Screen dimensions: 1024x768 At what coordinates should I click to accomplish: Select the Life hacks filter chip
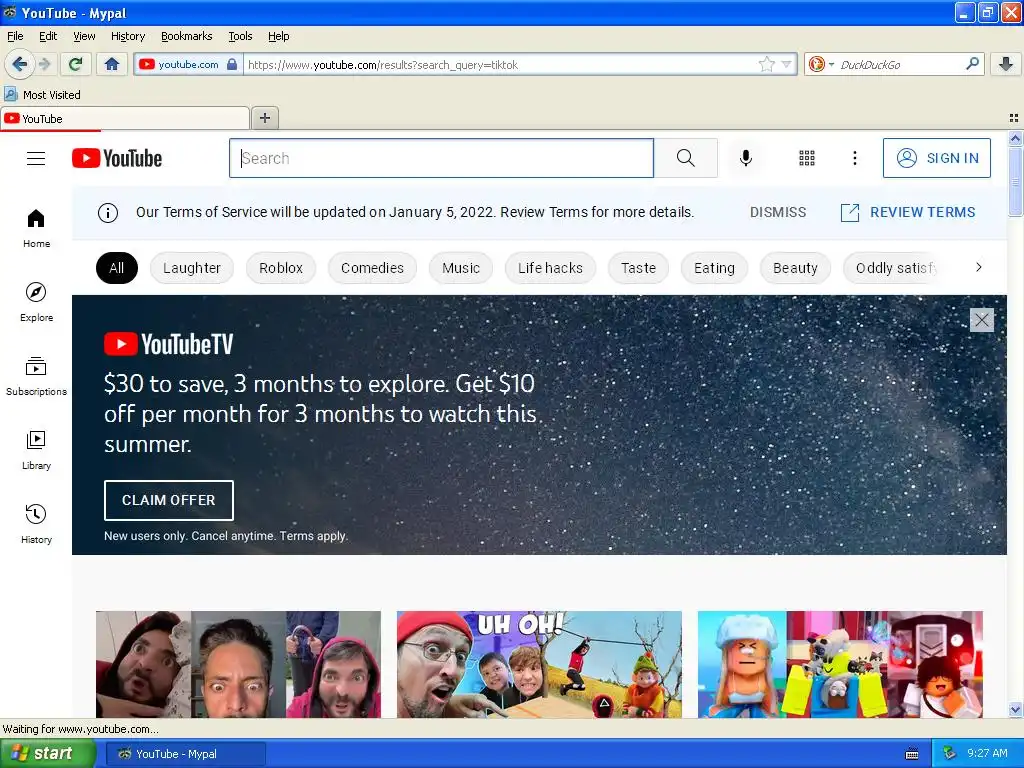551,268
